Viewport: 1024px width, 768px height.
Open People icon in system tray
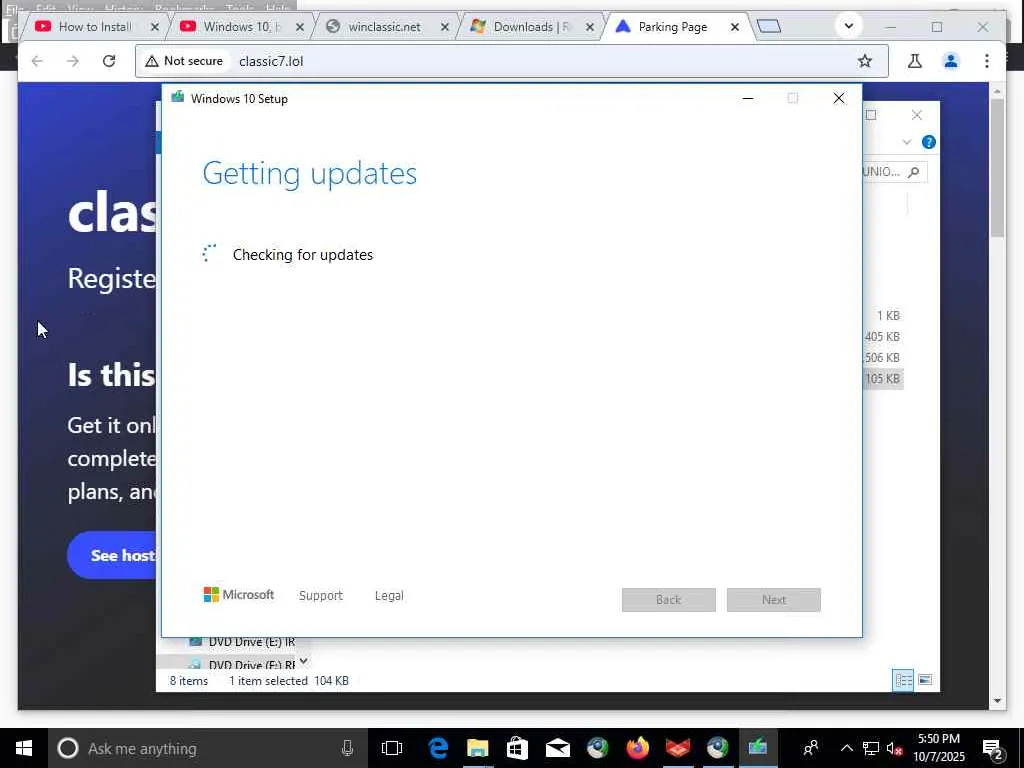811,748
